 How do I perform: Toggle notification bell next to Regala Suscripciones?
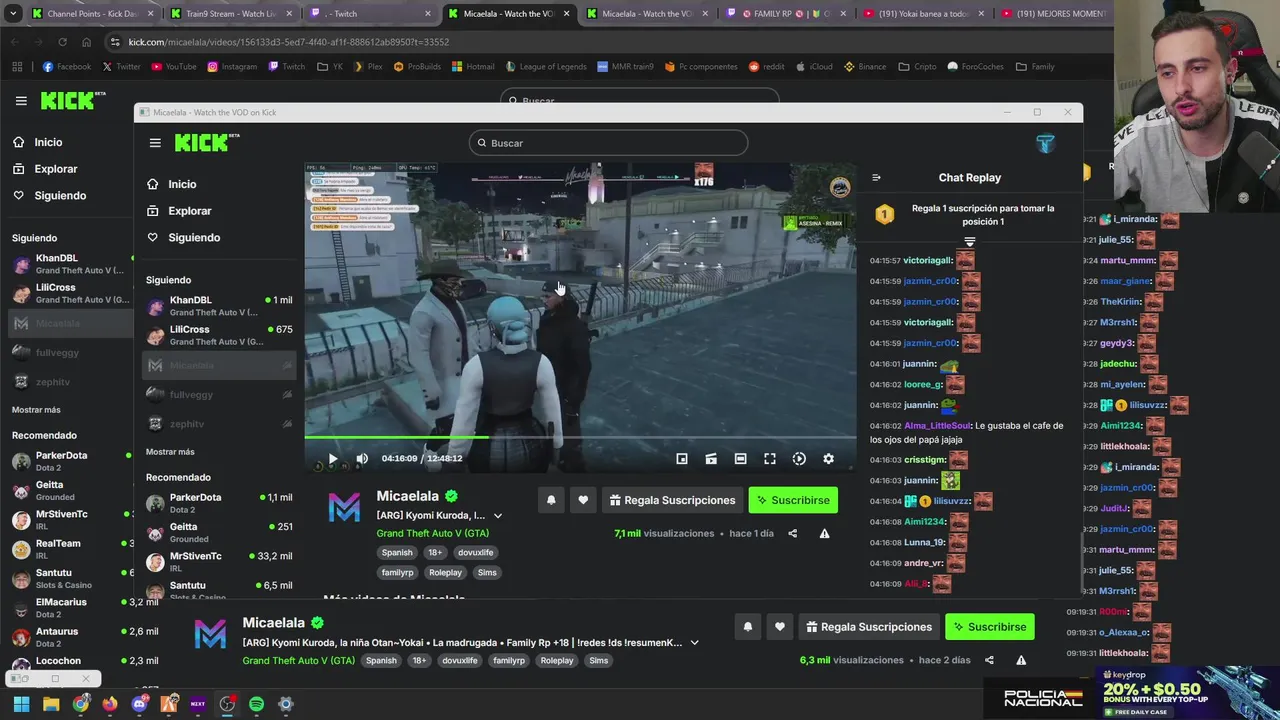coord(551,500)
